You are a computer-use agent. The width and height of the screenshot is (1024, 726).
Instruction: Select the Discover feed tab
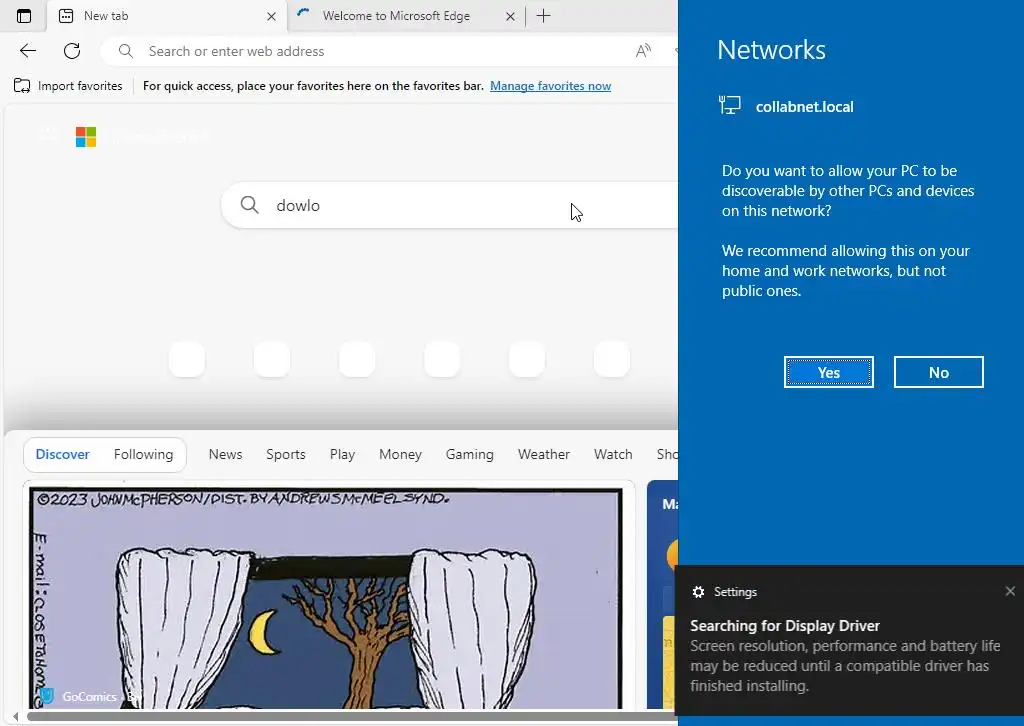[x=63, y=454]
